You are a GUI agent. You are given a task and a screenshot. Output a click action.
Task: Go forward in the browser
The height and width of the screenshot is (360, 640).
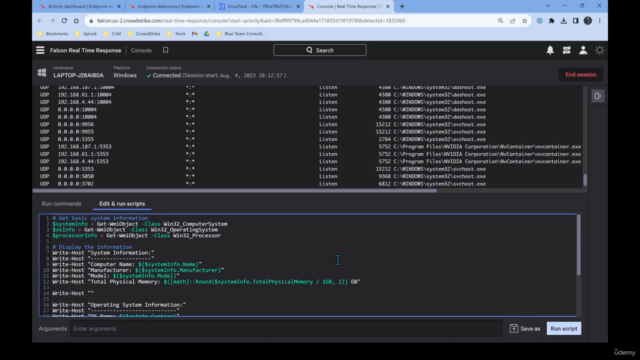[52, 20]
